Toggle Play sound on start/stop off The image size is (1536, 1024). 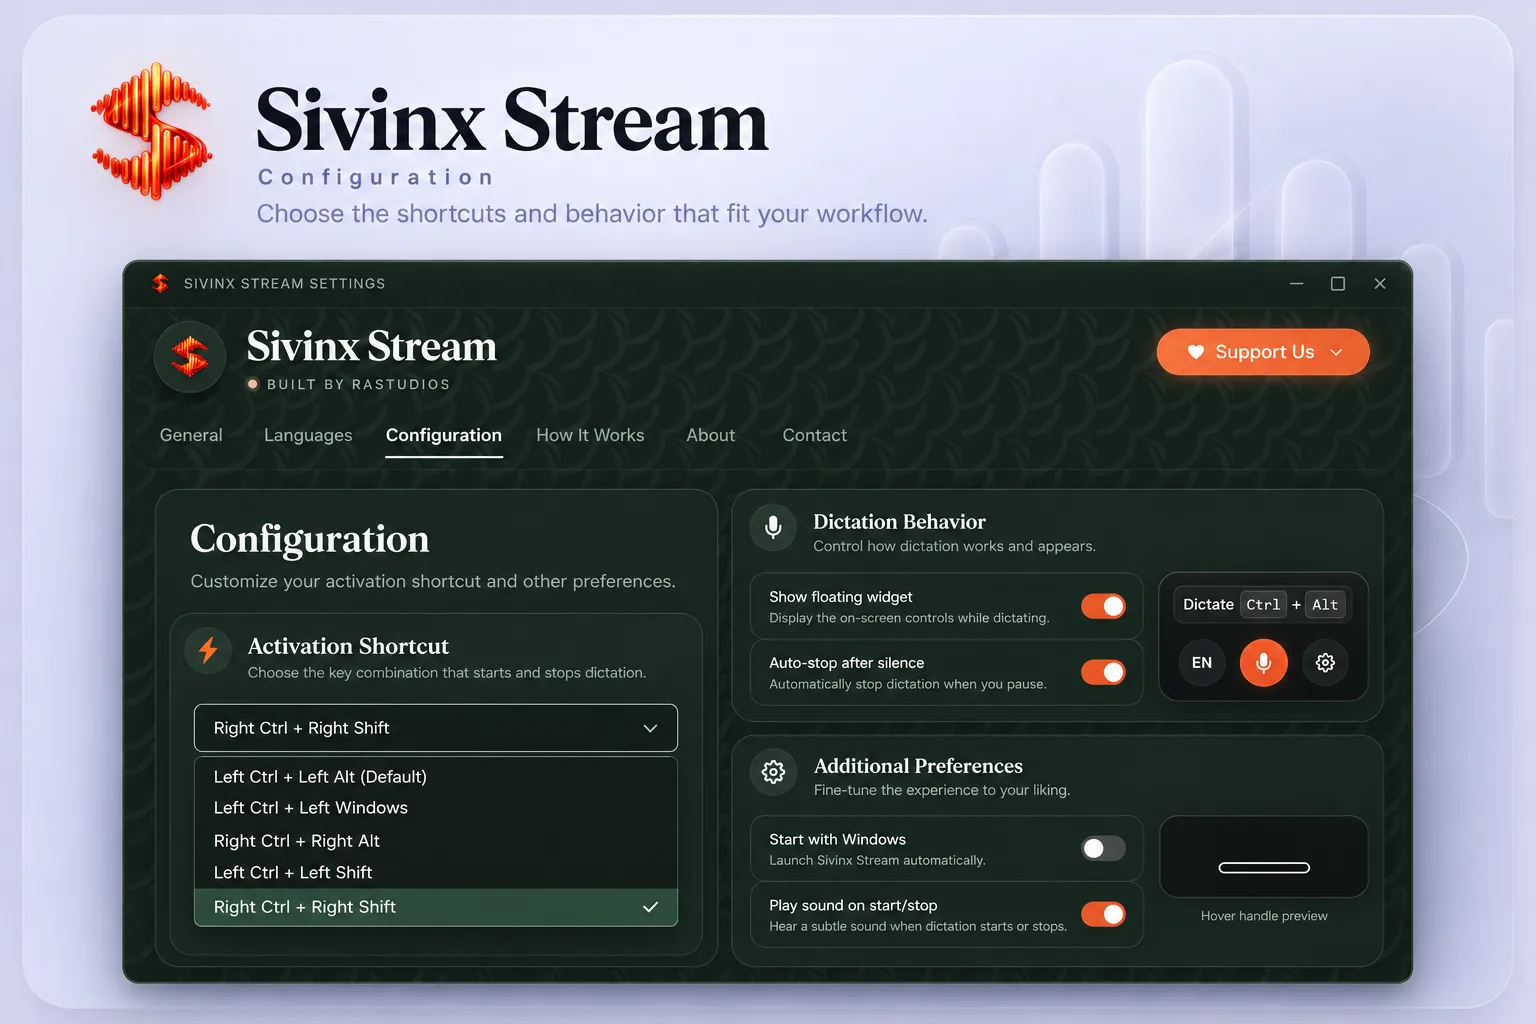point(1103,914)
